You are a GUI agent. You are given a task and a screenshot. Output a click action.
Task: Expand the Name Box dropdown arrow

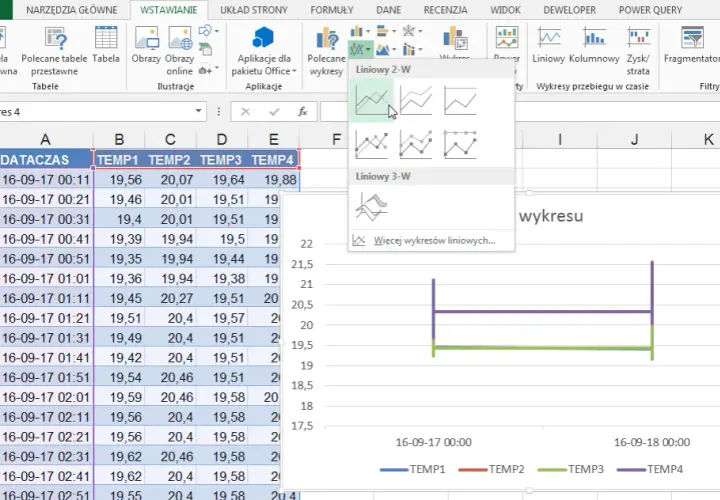coord(198,111)
